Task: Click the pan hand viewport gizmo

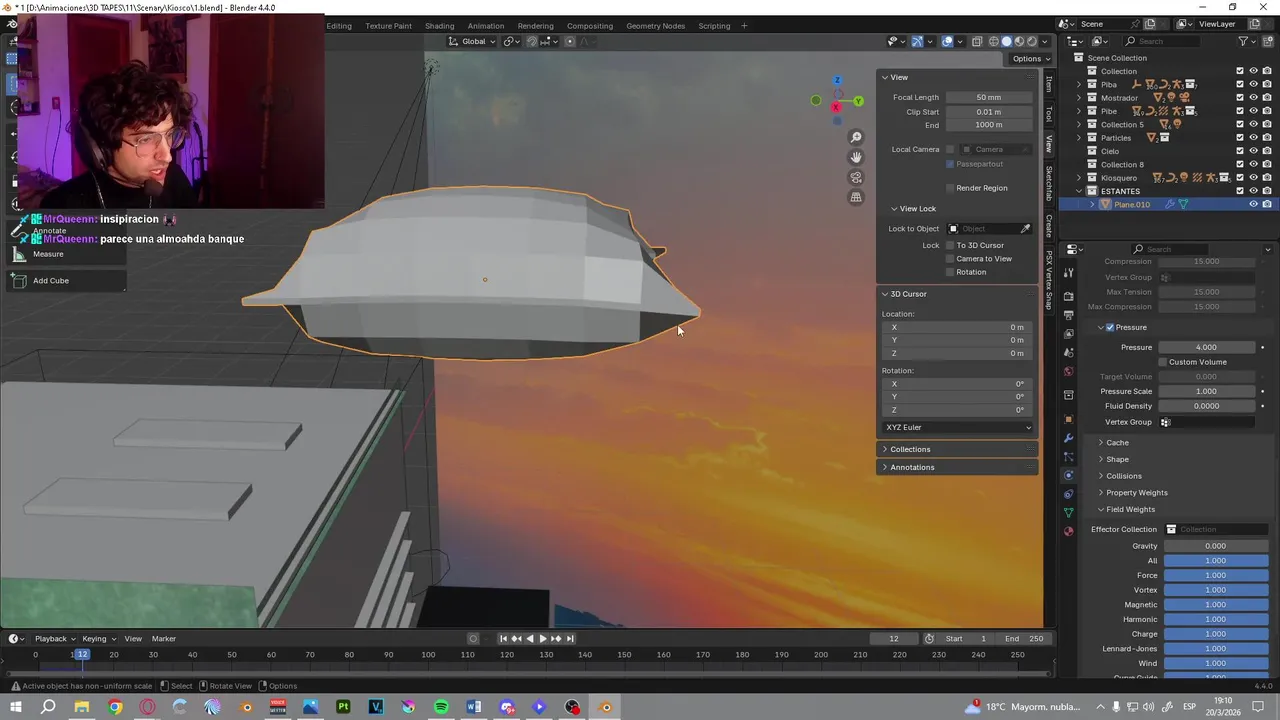Action: pos(856,157)
